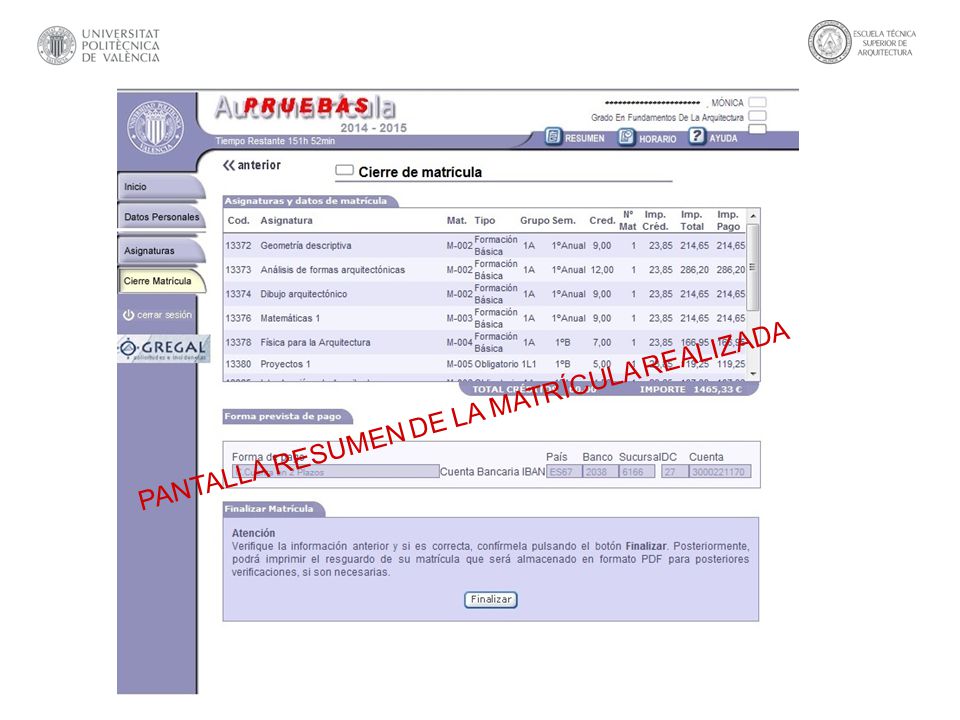This screenshot has width=960, height=720.
Task: Click the DC field 27
Action: click(674, 471)
